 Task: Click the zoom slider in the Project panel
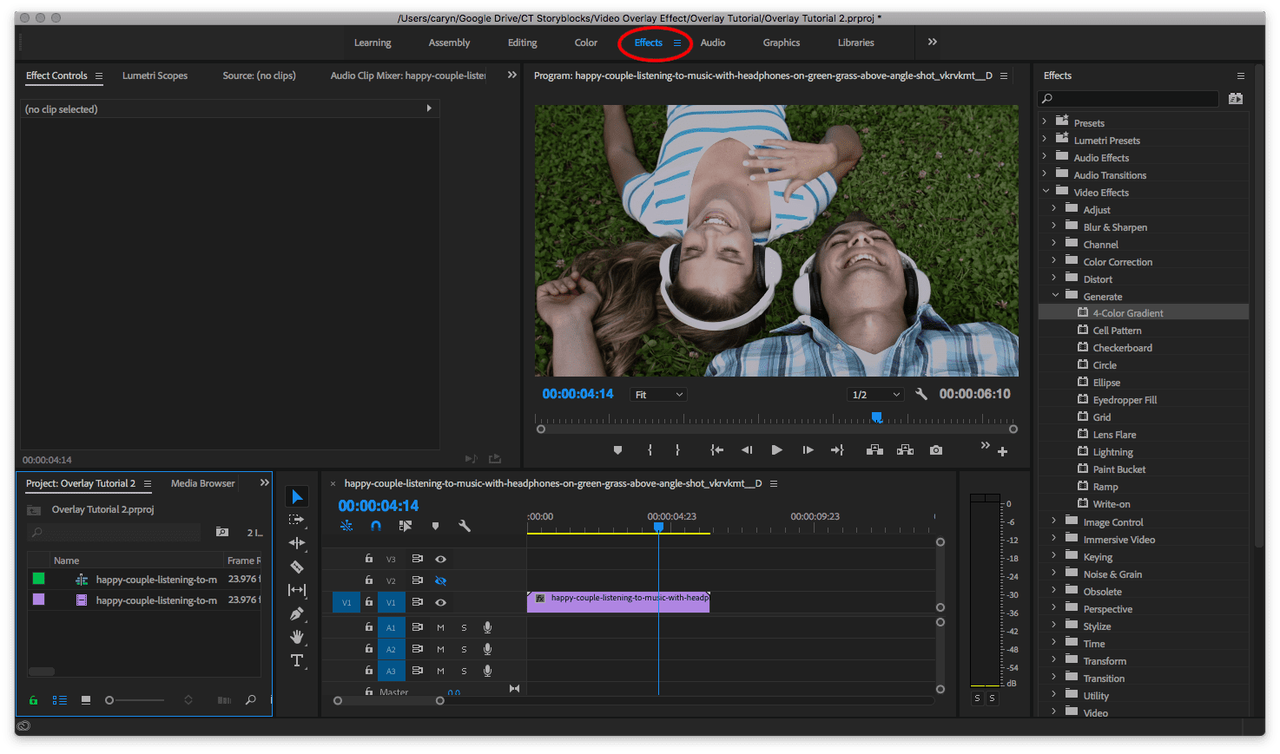click(x=110, y=700)
